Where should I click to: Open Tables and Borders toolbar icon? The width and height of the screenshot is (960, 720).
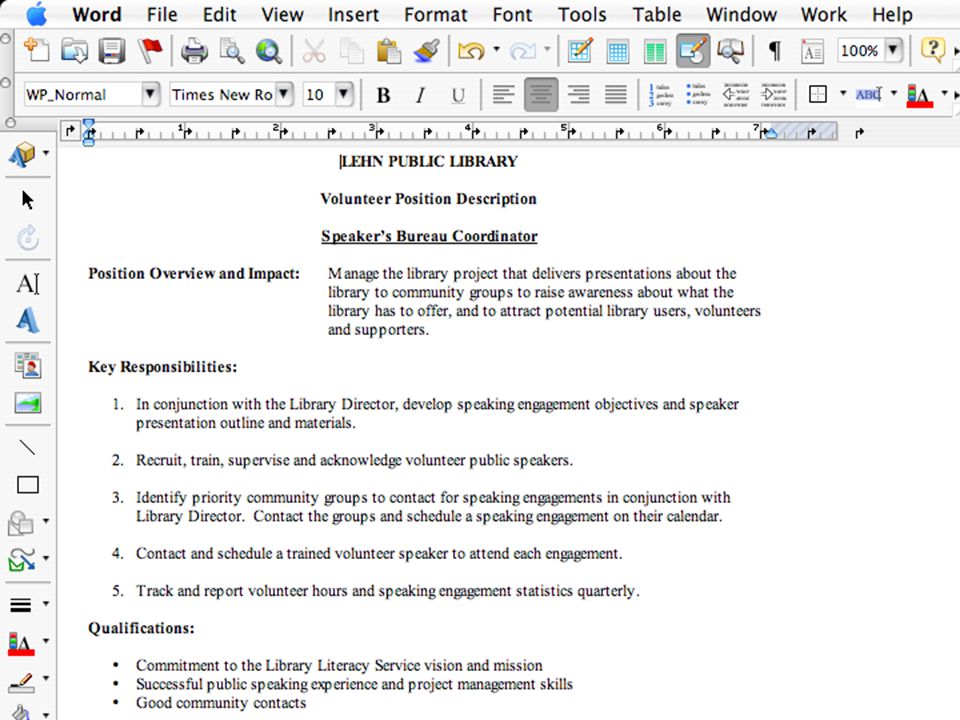580,50
